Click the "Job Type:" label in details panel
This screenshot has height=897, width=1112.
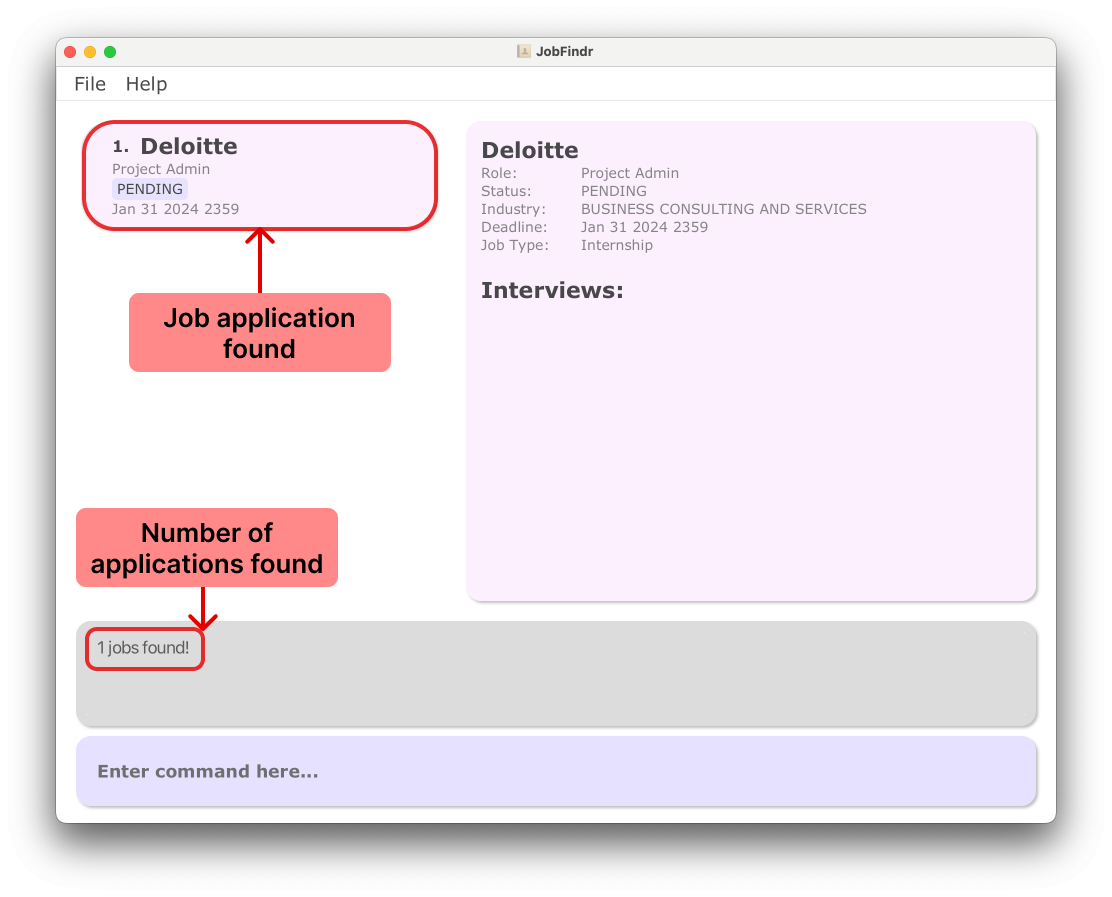[x=515, y=245]
